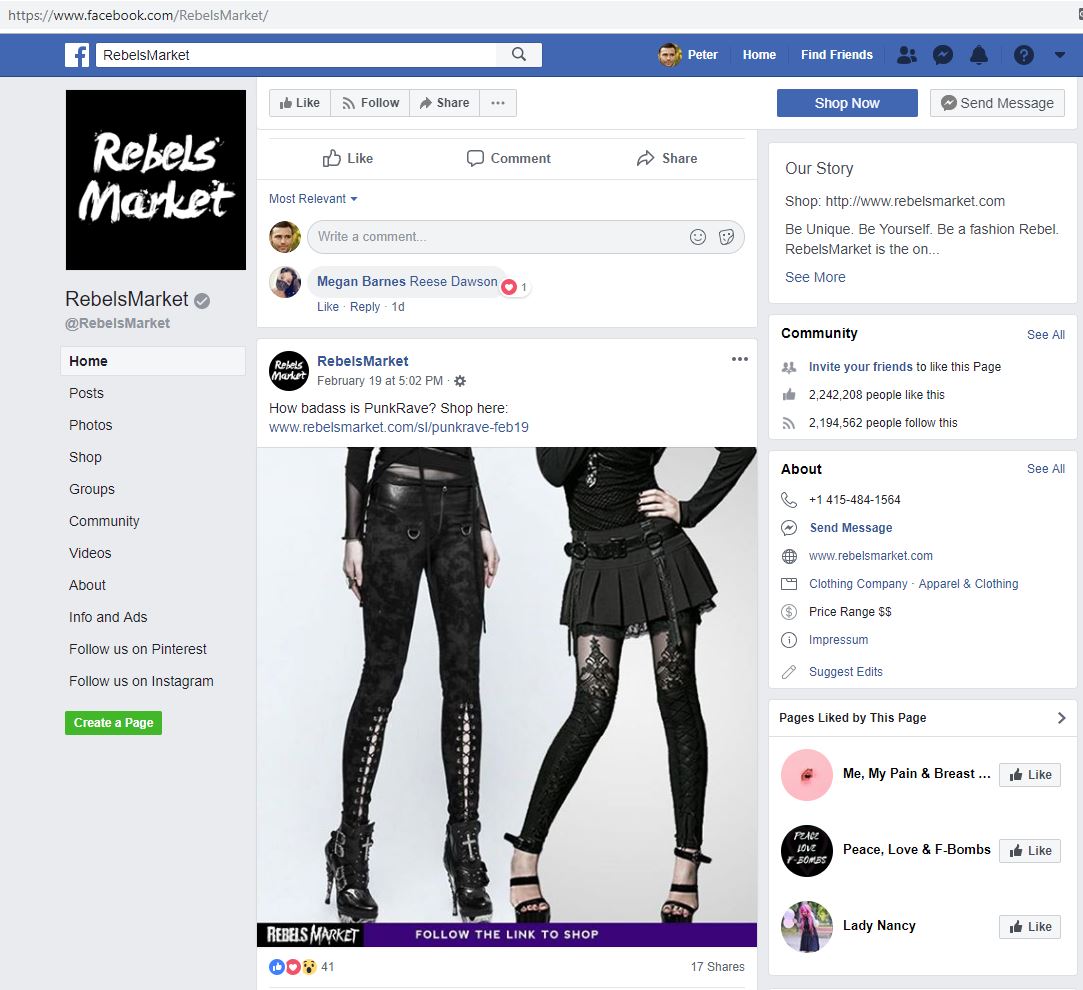Open the account settings caret menu
1083x990 pixels.
(1062, 55)
